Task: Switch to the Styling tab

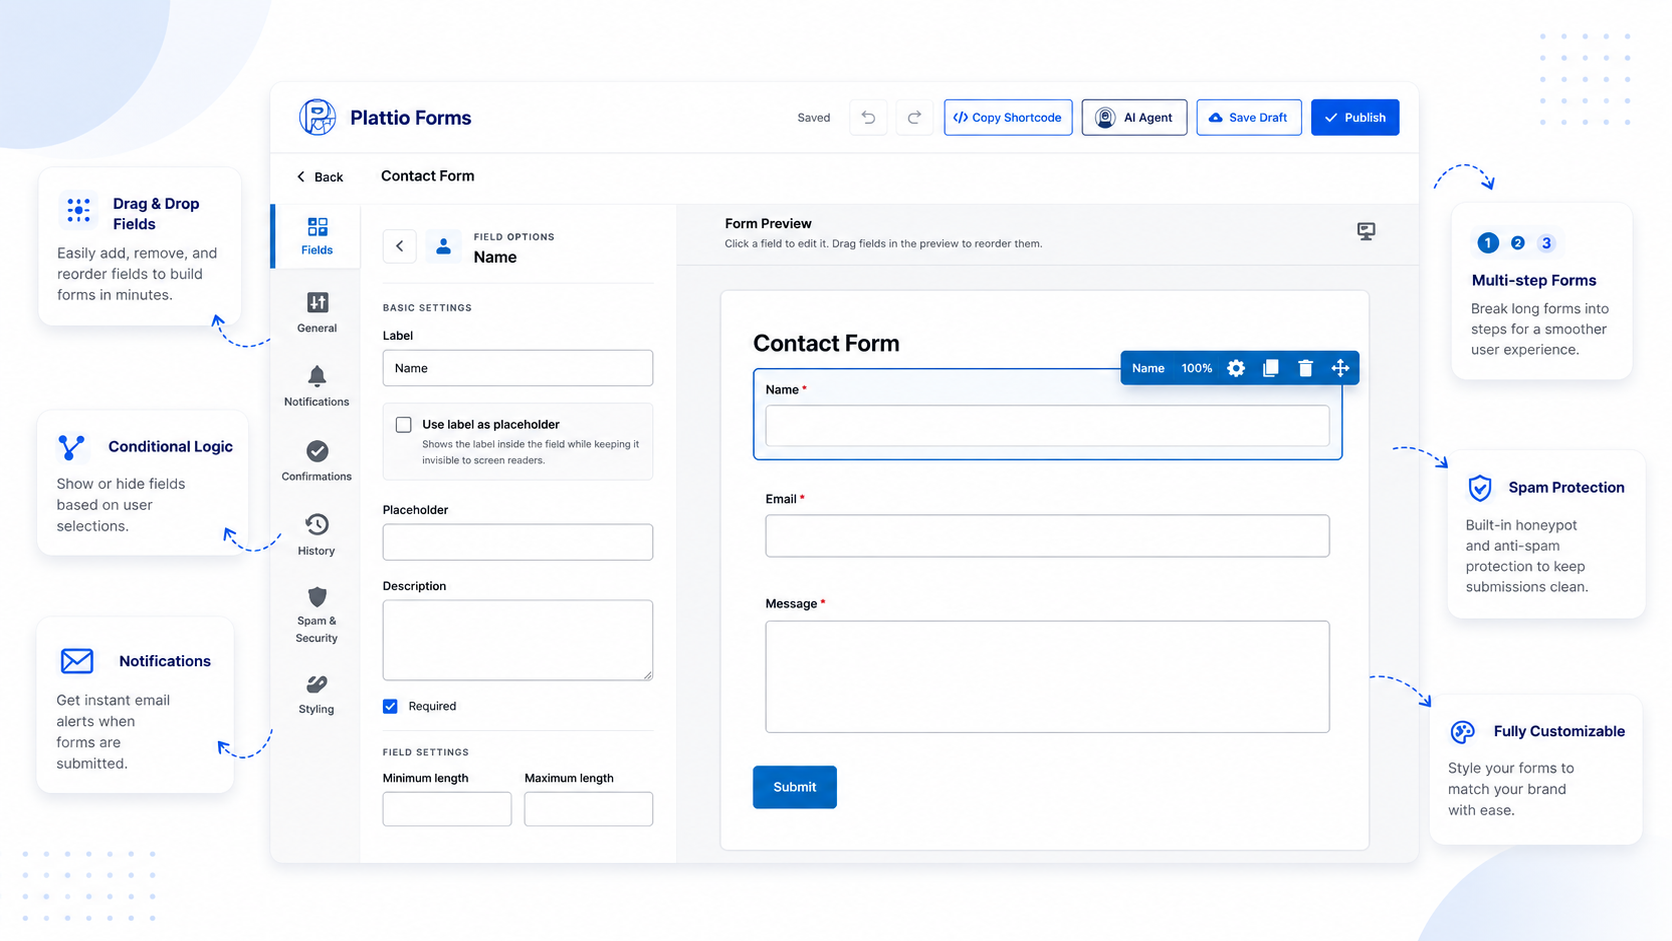Action: point(317,695)
